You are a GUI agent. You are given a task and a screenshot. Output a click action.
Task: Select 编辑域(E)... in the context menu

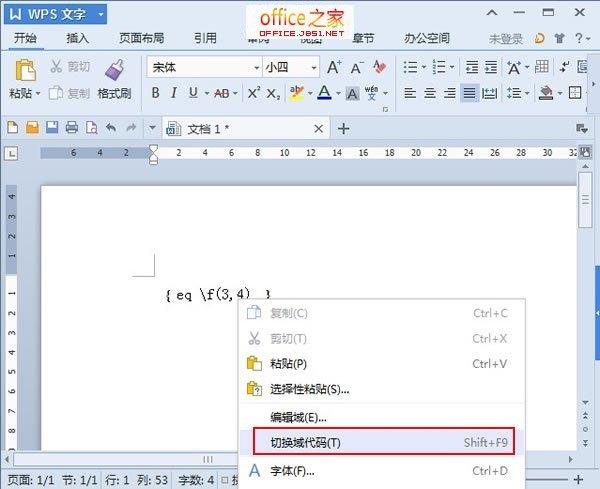382,417
